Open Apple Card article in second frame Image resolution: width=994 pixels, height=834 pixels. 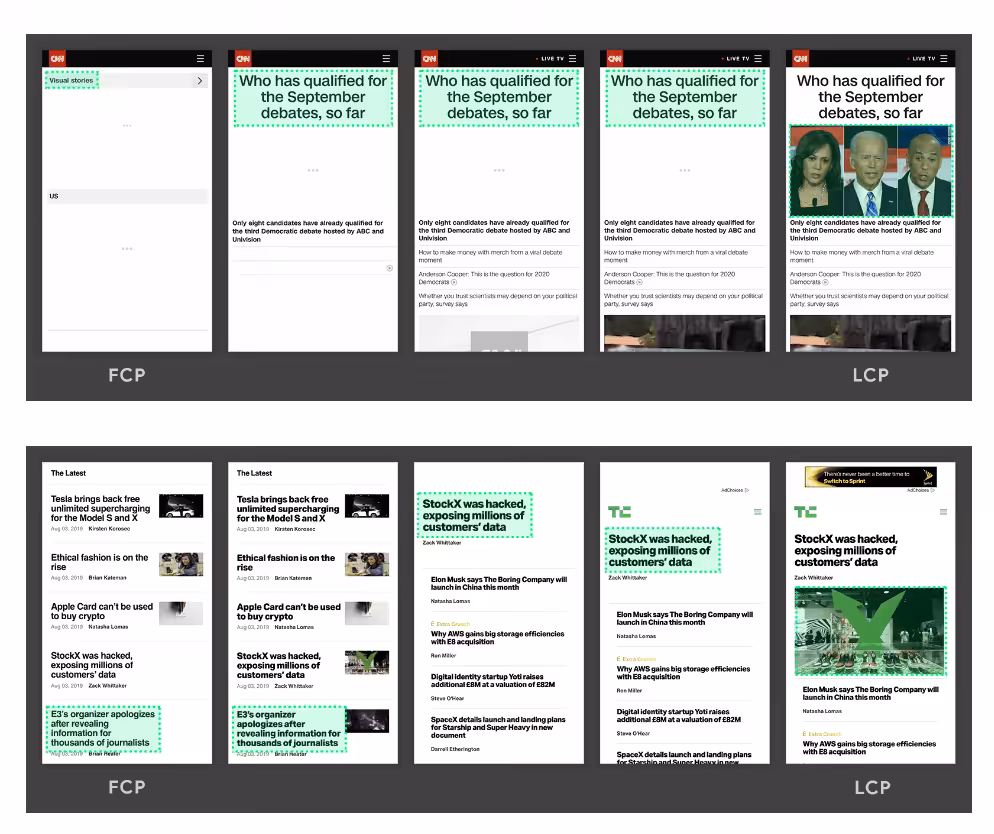point(288,612)
